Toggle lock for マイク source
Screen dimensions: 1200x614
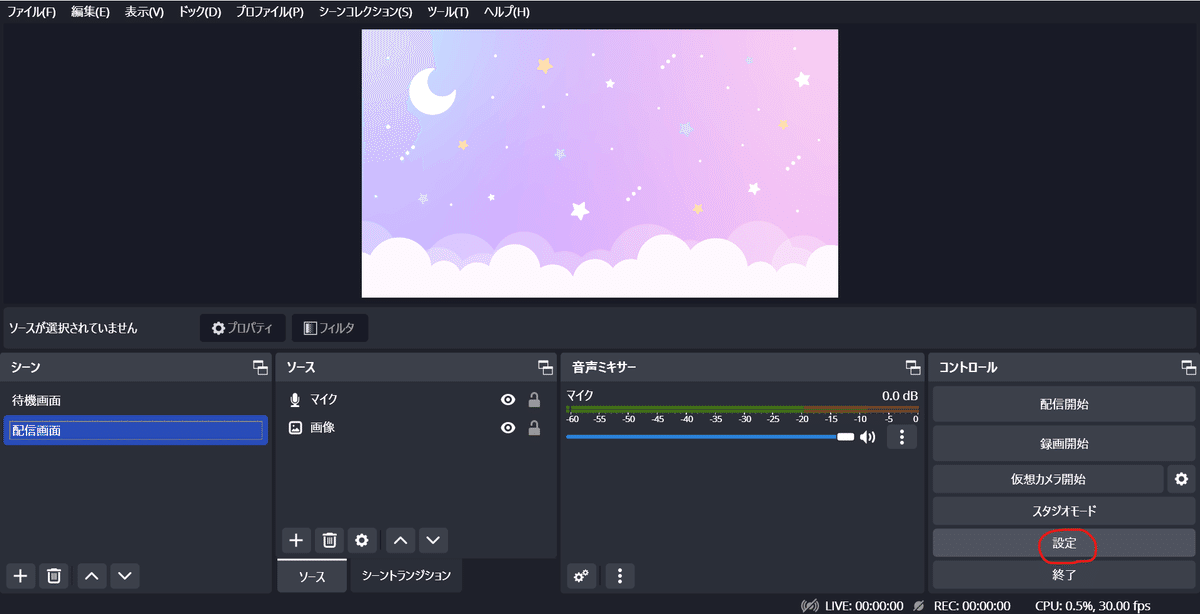pos(534,400)
